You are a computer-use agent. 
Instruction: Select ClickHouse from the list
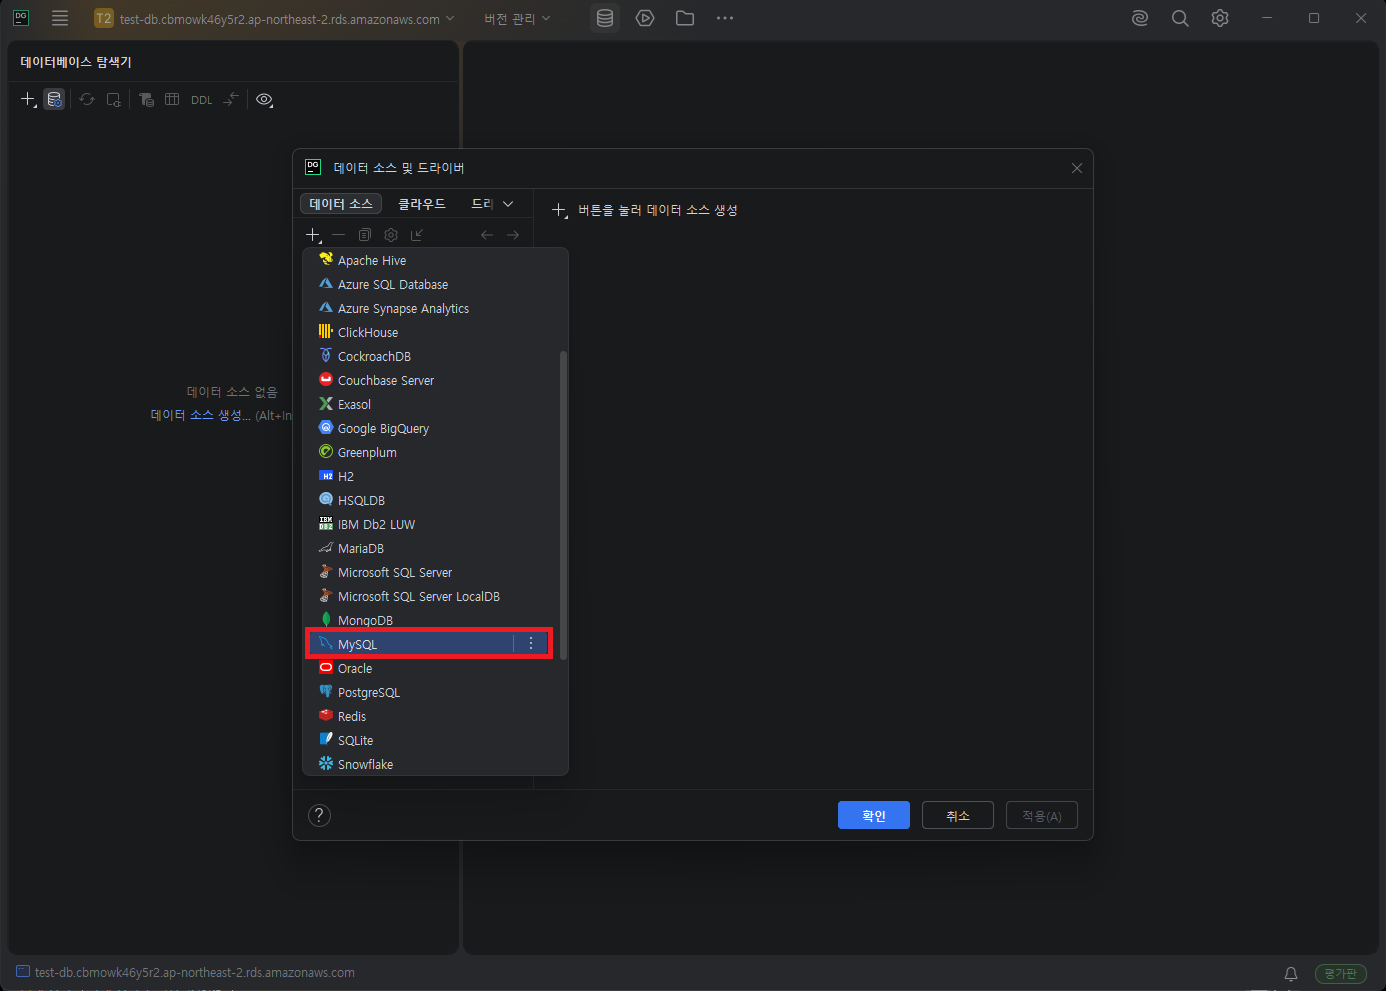431,332
